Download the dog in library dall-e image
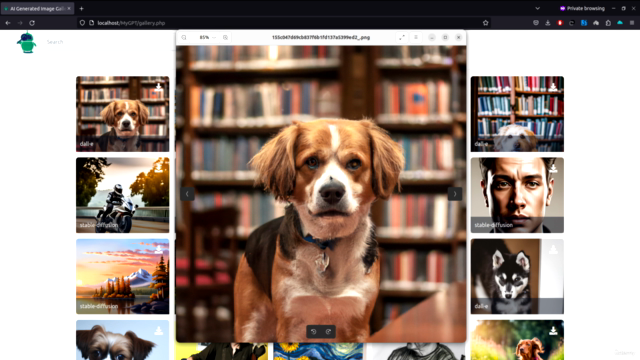Image resolution: width=640 pixels, height=360 pixels. click(158, 86)
